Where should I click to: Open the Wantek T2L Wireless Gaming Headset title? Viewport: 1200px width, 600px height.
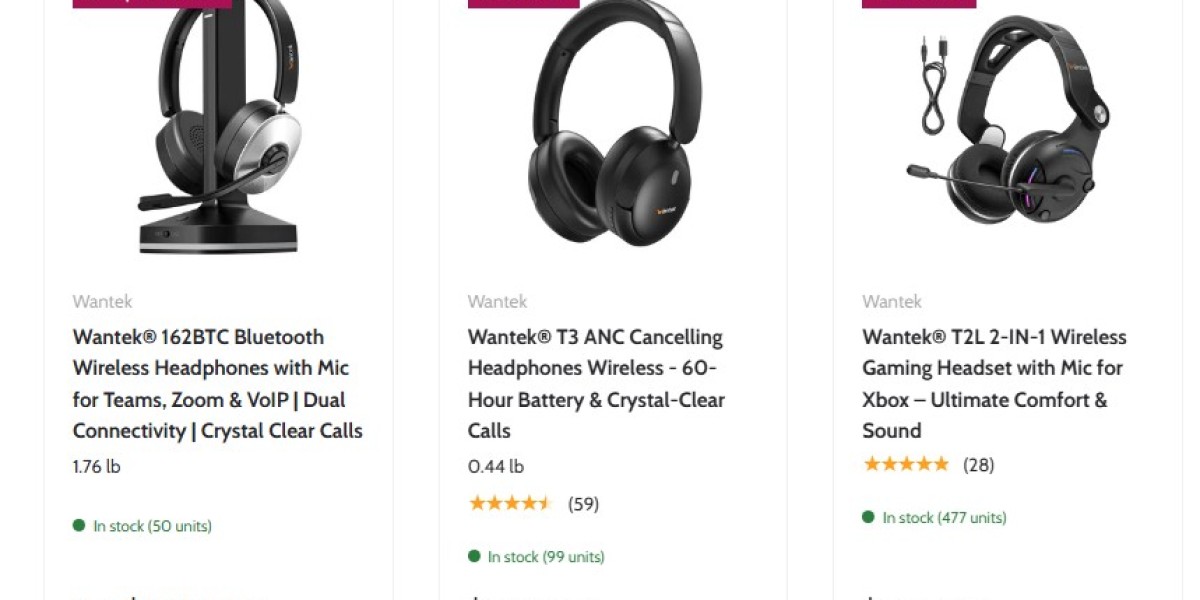994,384
